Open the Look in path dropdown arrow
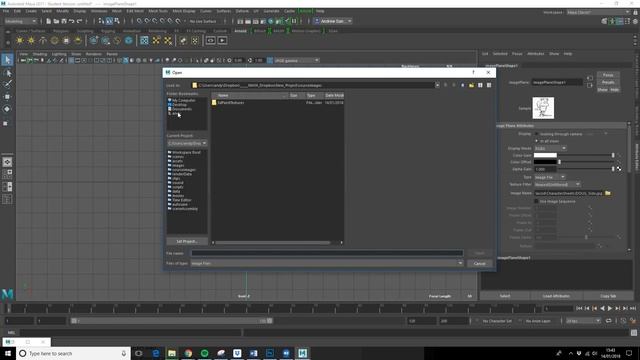 click(x=437, y=85)
